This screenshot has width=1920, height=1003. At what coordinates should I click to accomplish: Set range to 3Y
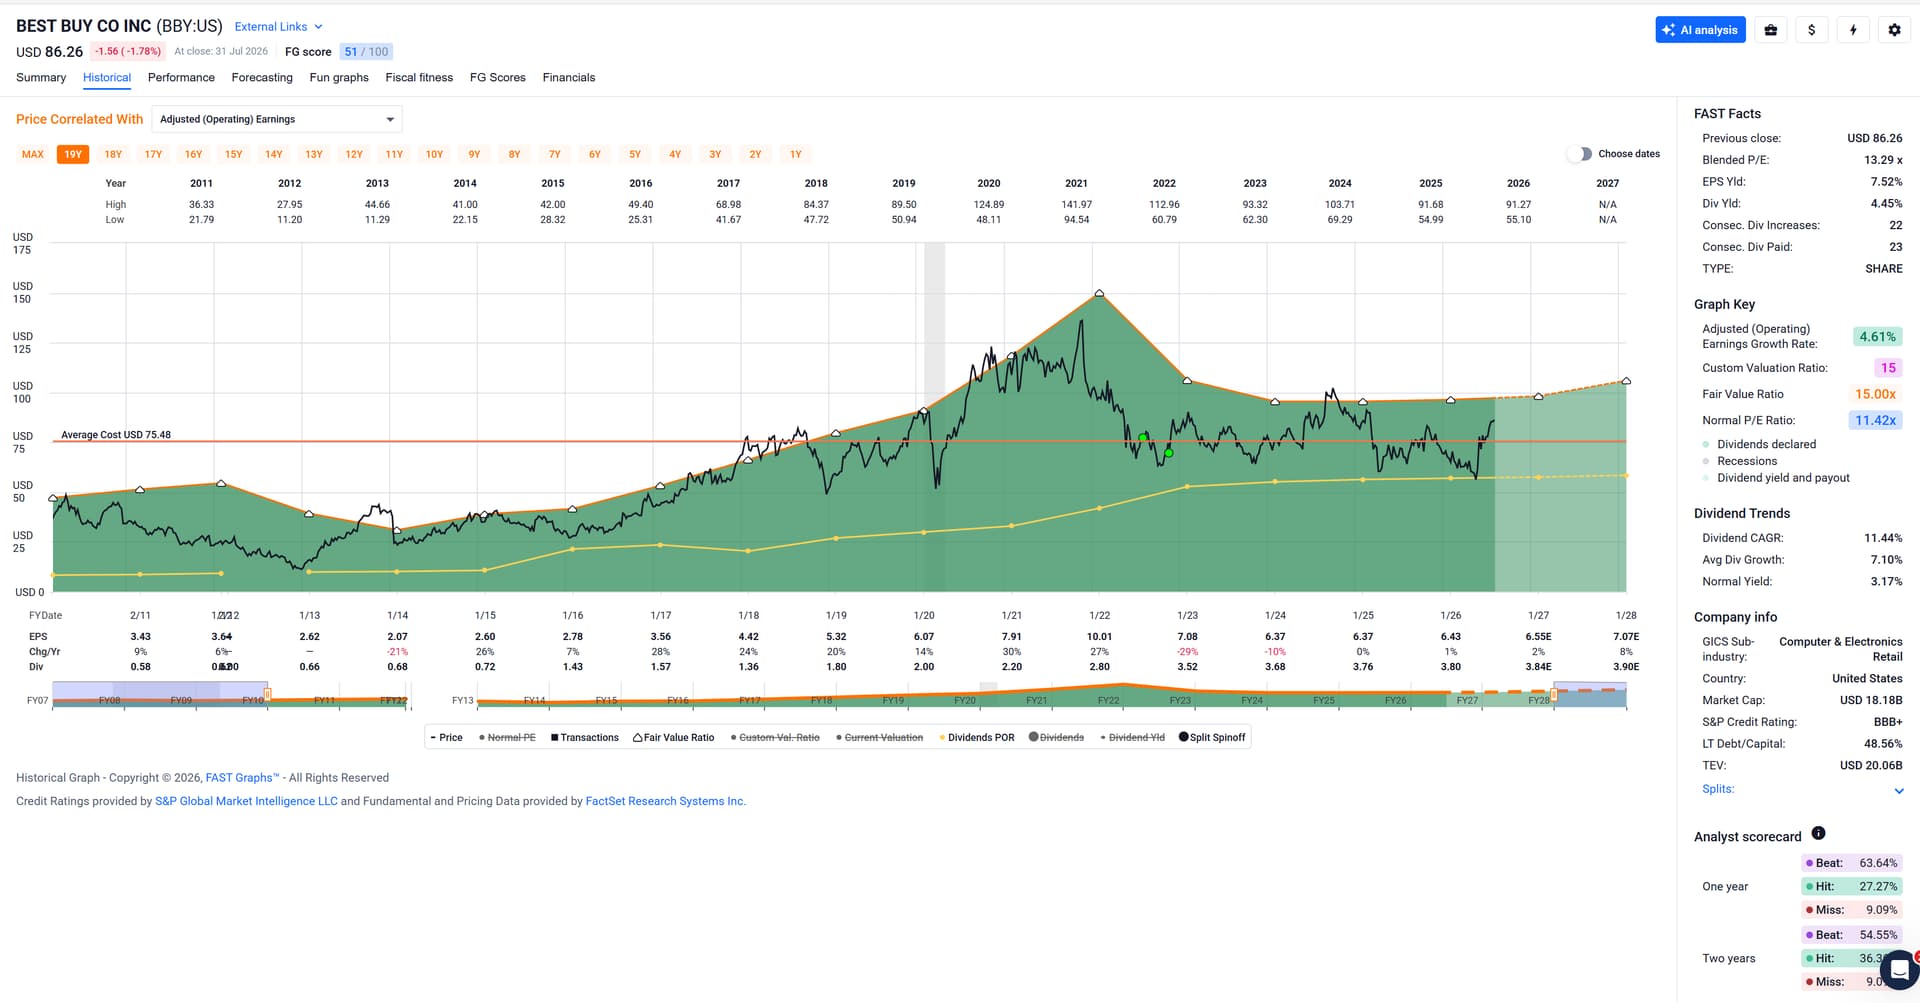tap(715, 154)
